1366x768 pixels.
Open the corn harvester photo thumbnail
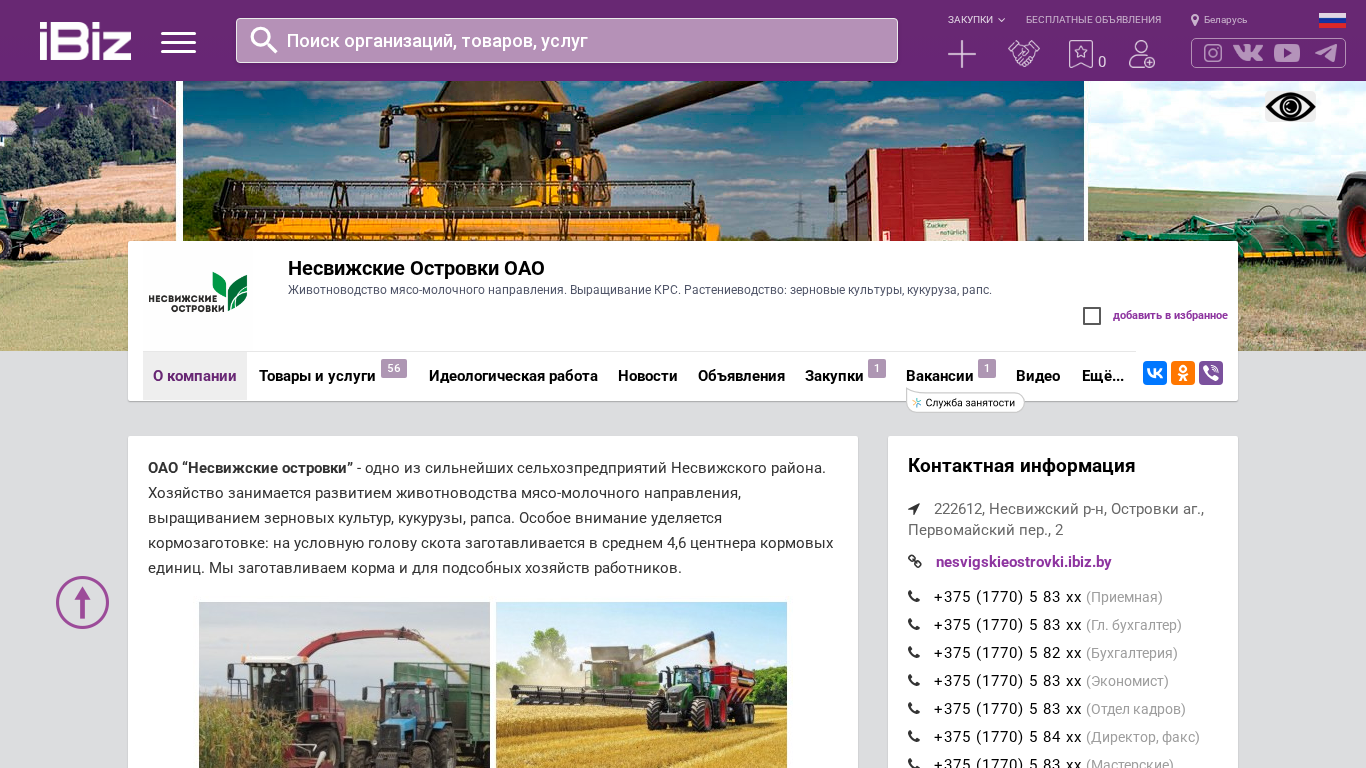coord(344,685)
